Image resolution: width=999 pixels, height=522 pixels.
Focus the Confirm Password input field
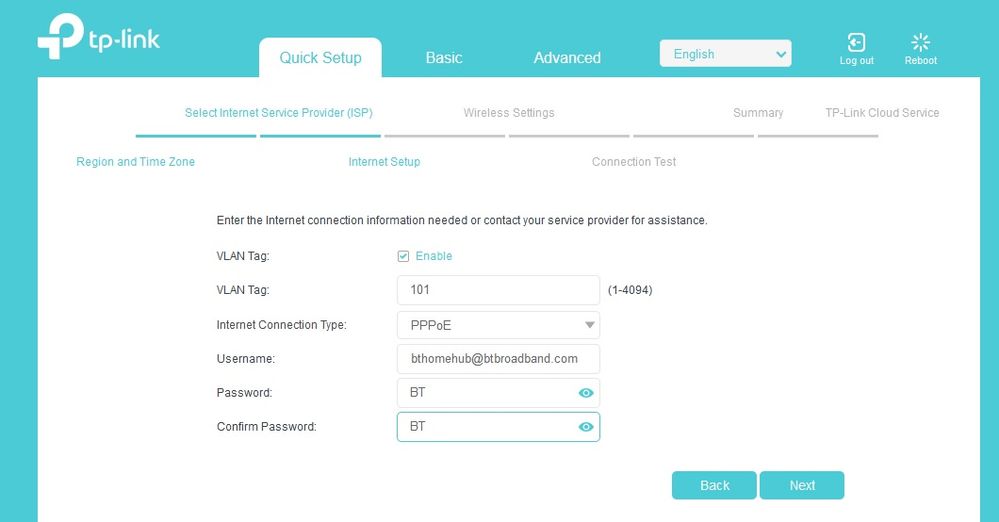[485, 427]
